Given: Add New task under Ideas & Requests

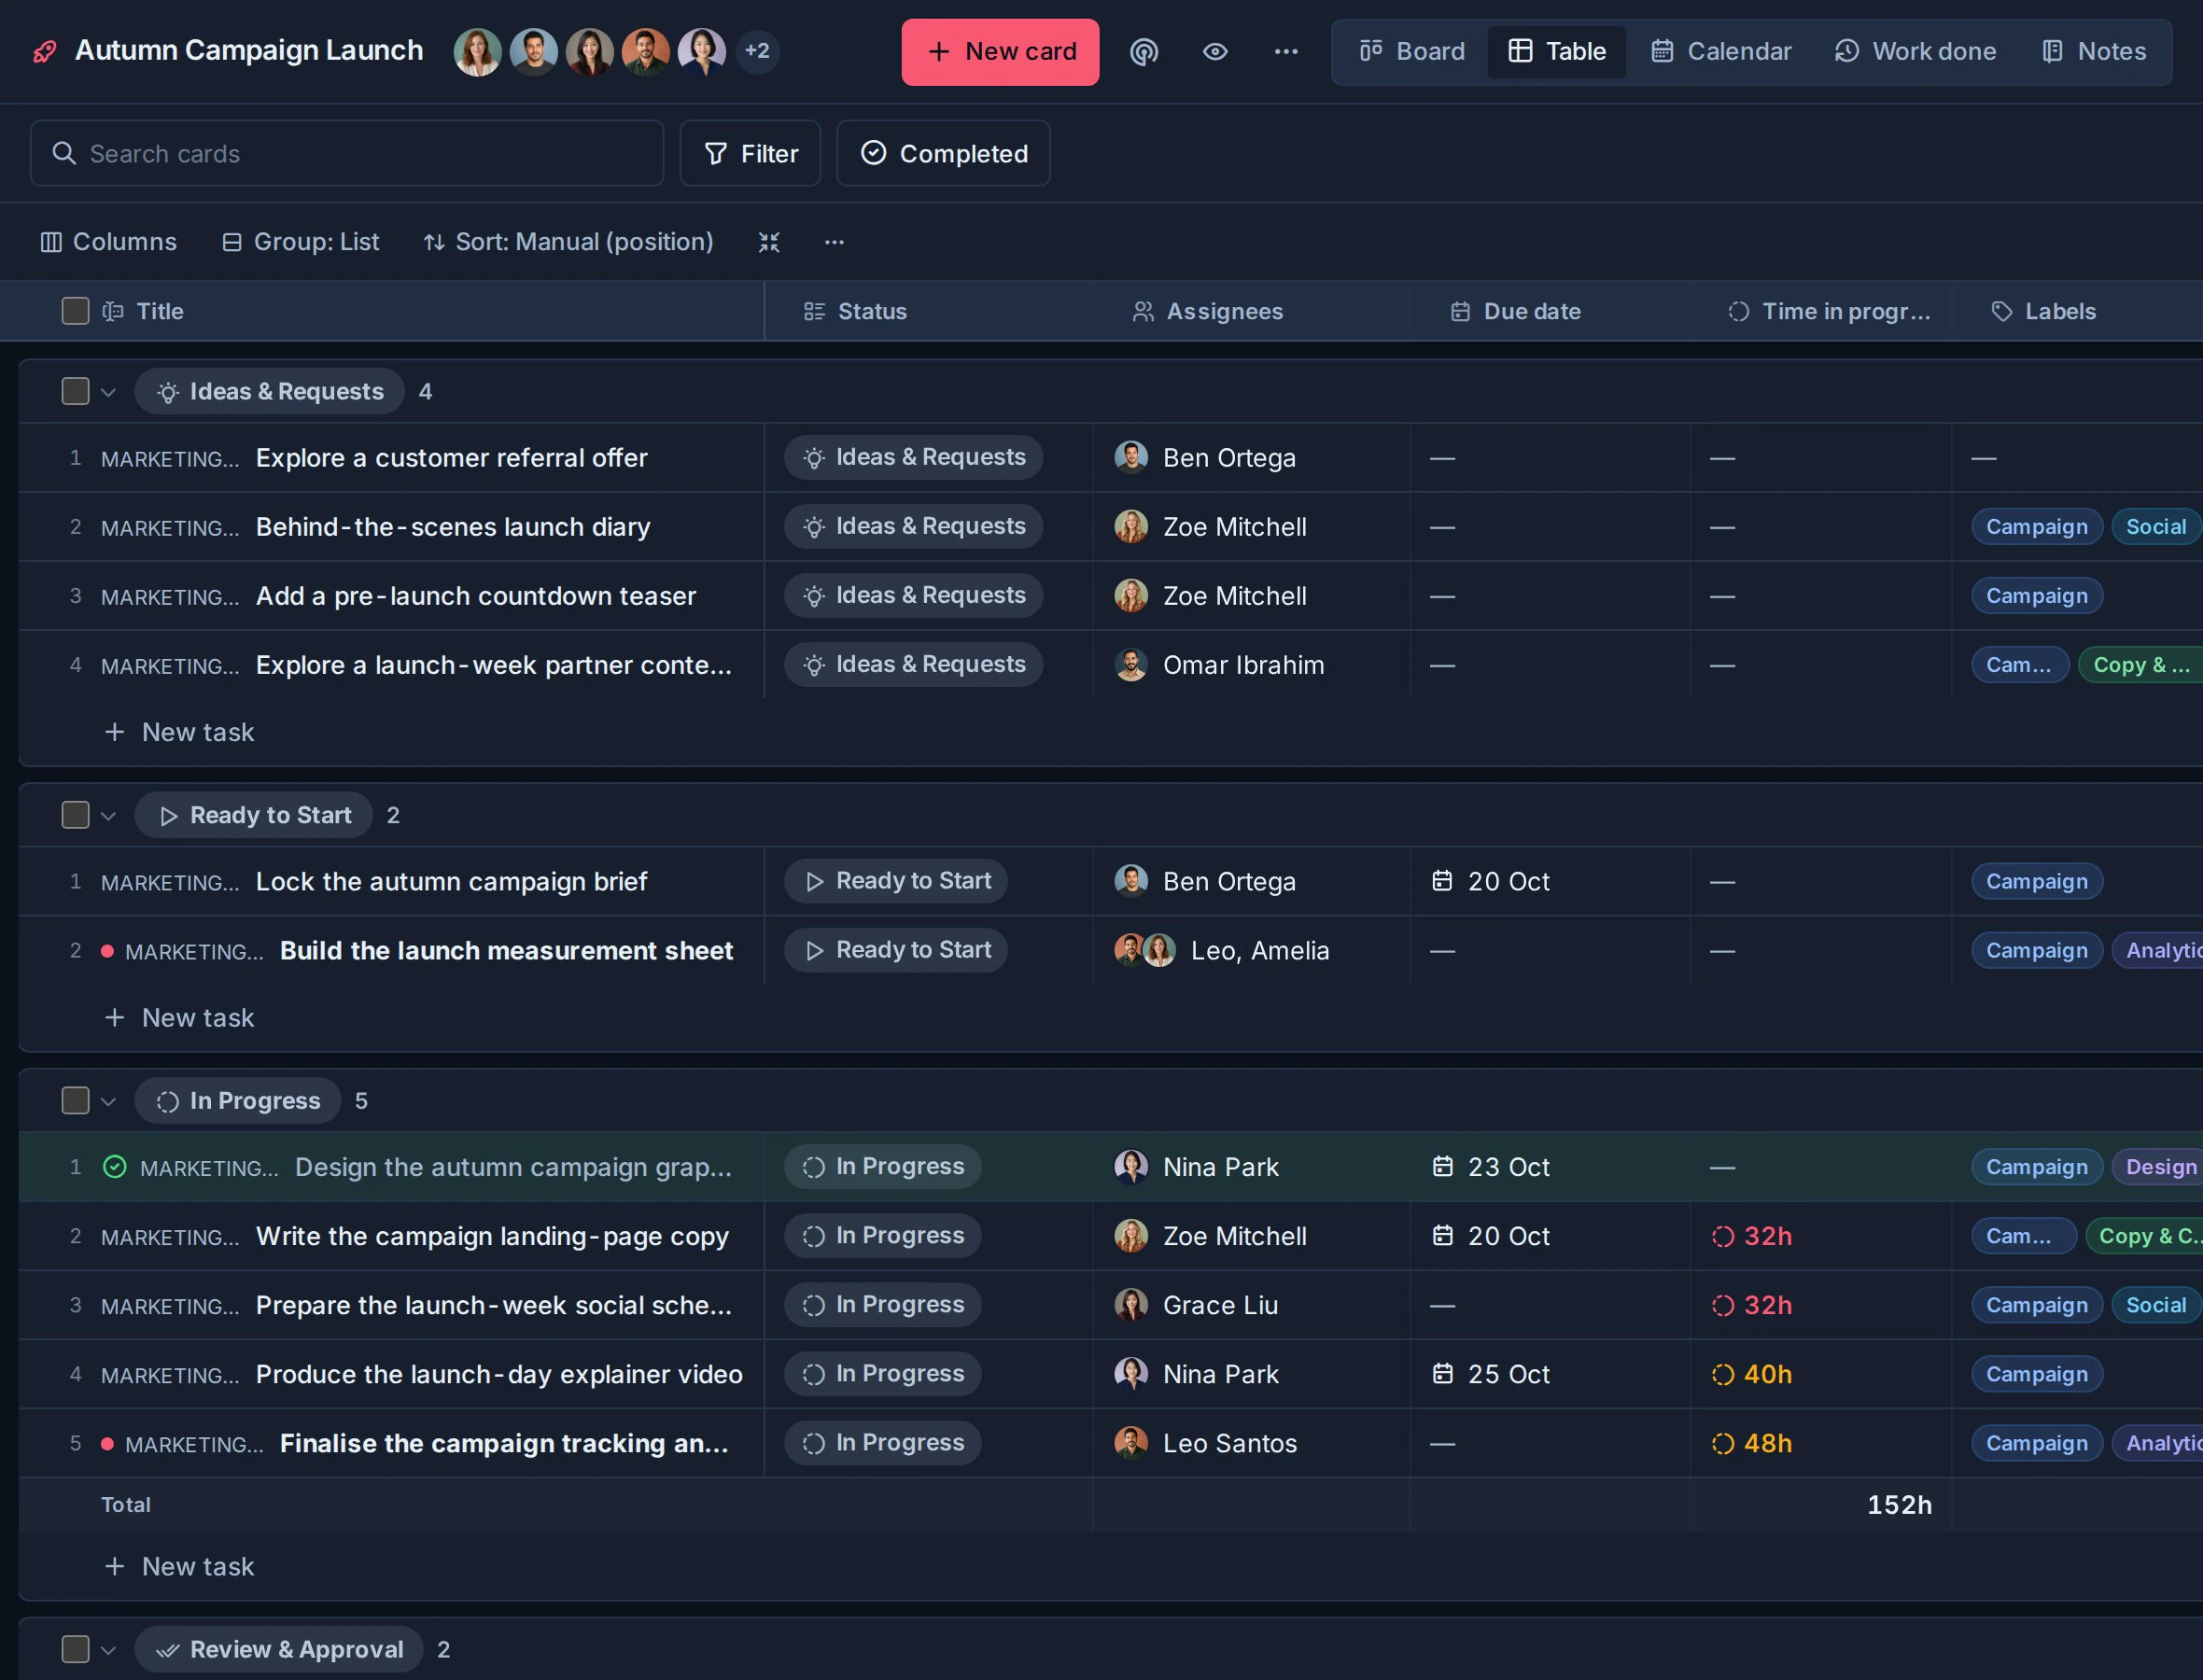Looking at the screenshot, I should (179, 732).
